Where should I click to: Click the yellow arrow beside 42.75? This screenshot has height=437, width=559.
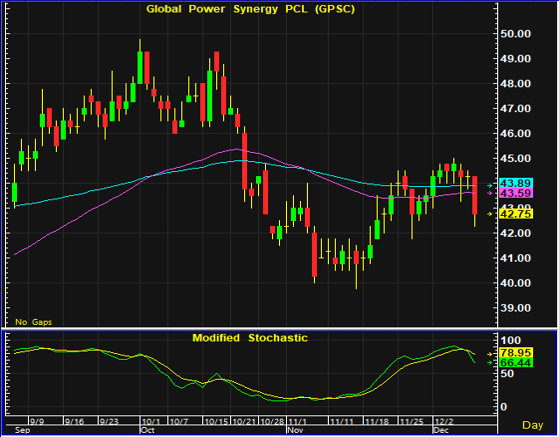pyautogui.click(x=490, y=214)
